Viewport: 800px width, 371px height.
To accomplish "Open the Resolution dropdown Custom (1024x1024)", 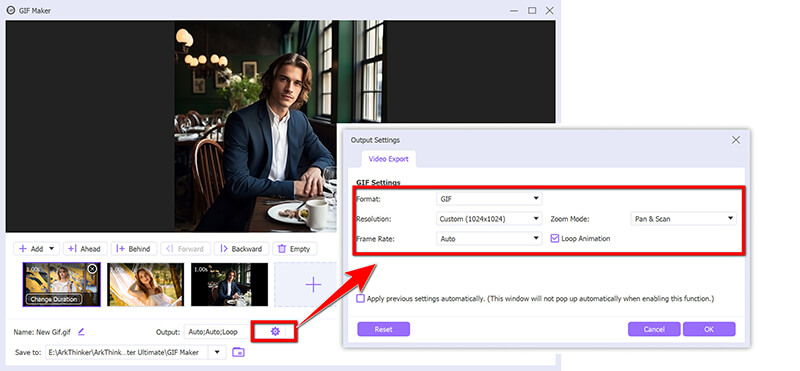I will pyautogui.click(x=489, y=219).
